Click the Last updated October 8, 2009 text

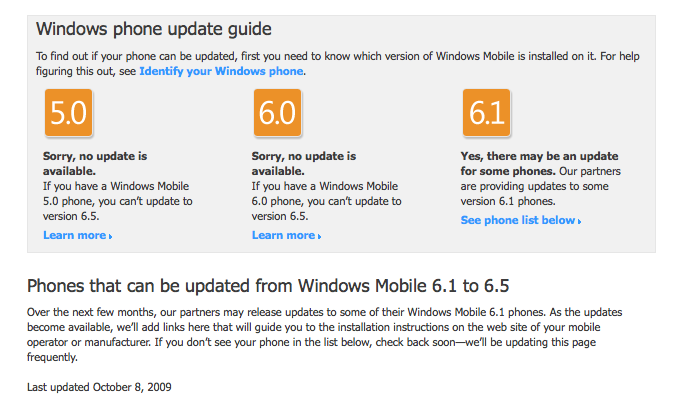coord(99,387)
